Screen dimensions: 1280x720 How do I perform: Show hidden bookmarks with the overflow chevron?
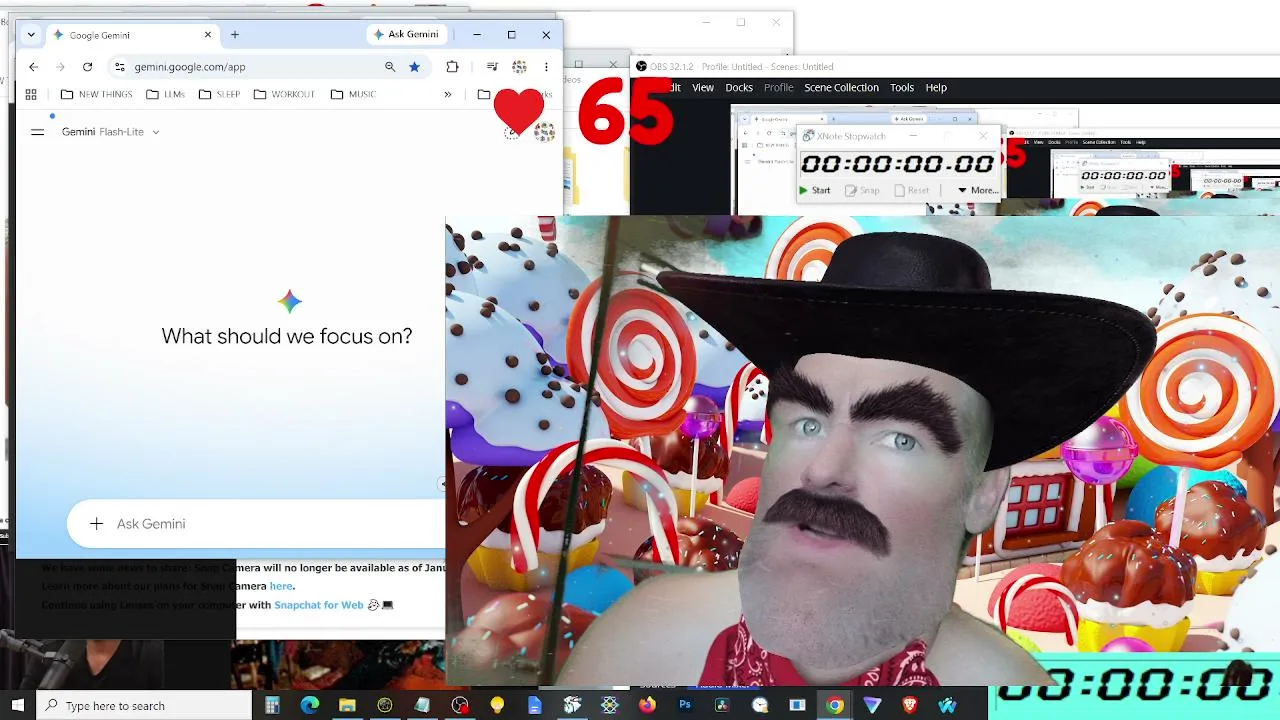[x=448, y=94]
